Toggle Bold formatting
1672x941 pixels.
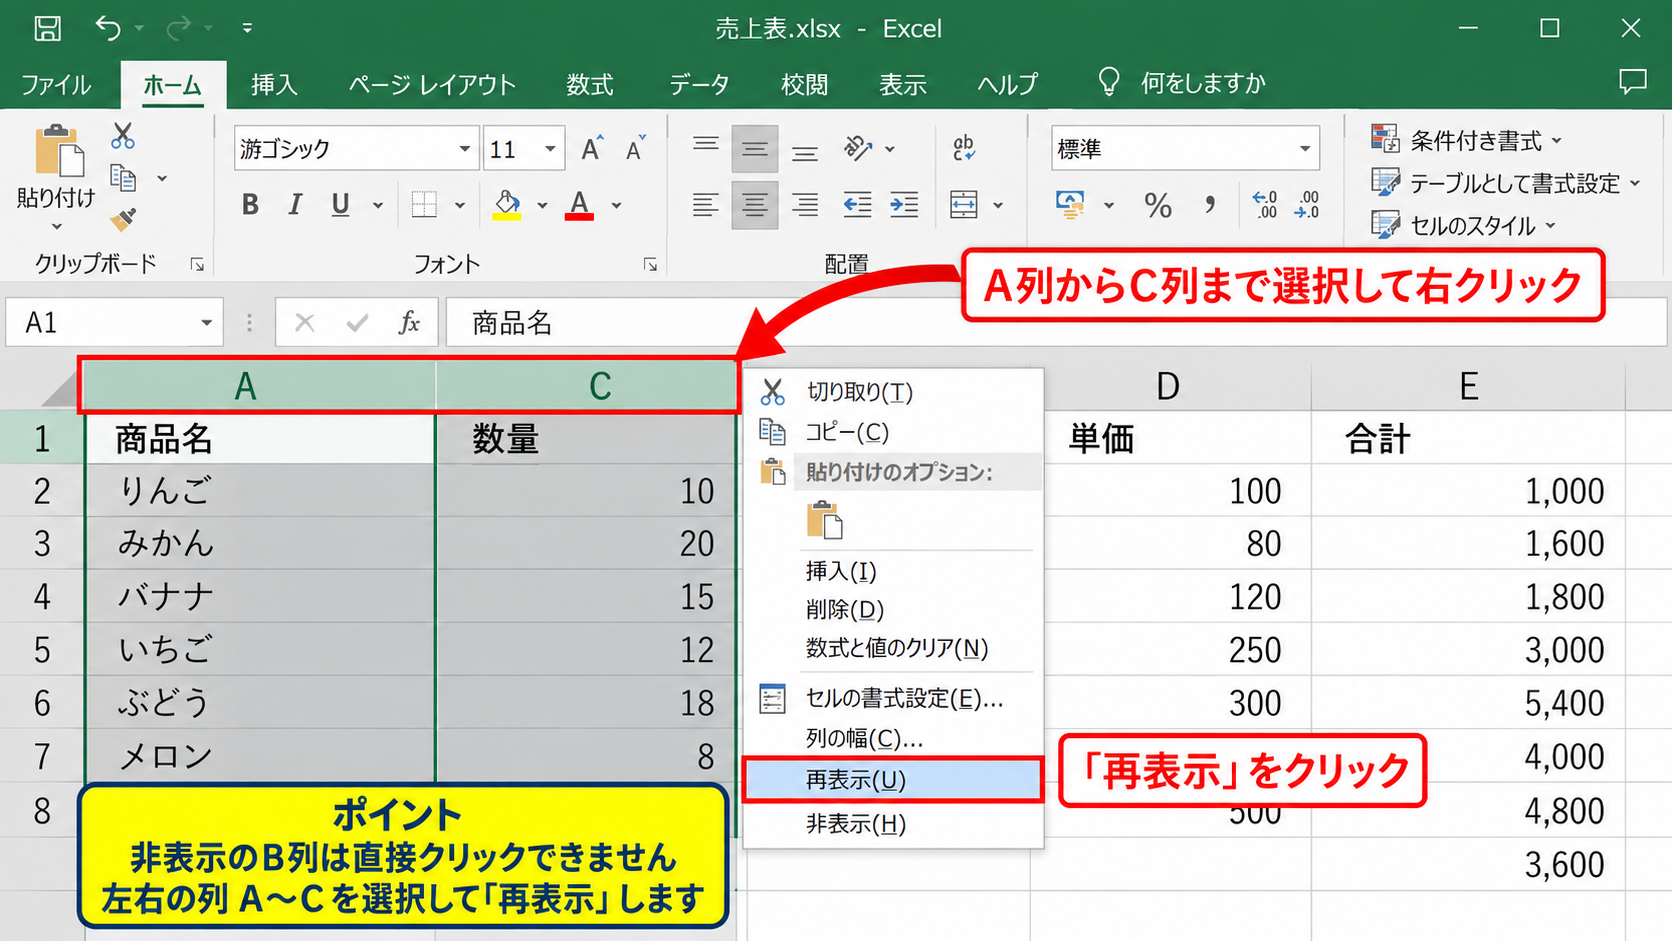point(250,205)
